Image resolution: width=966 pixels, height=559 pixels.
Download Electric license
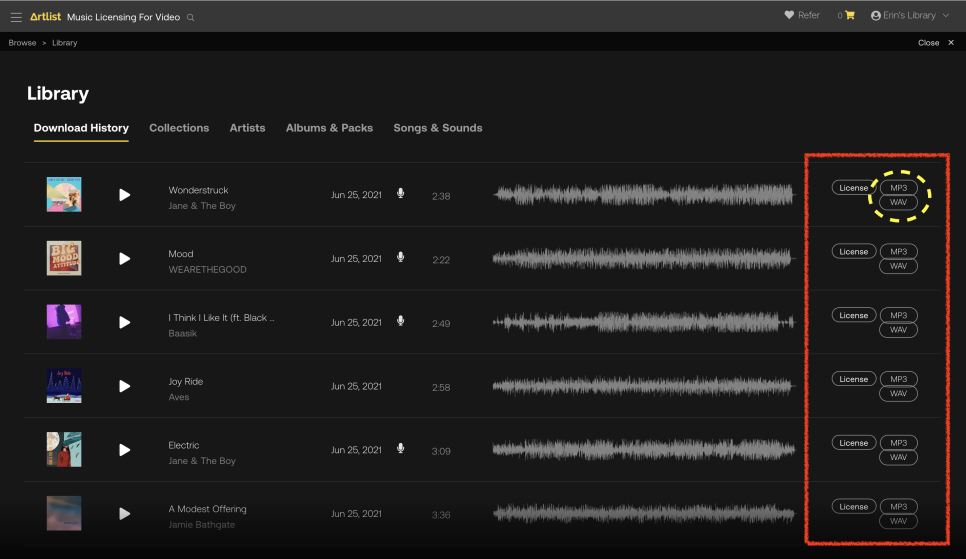click(x=853, y=443)
